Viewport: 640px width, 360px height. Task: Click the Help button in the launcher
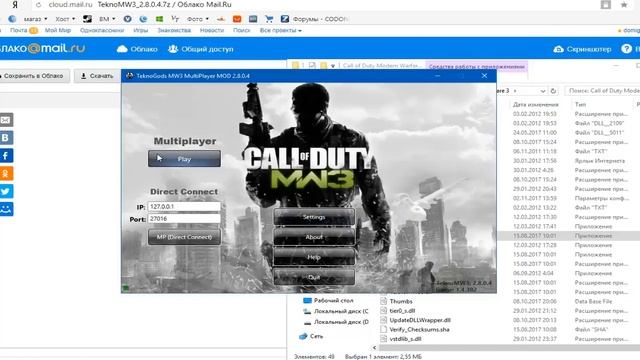click(314, 257)
